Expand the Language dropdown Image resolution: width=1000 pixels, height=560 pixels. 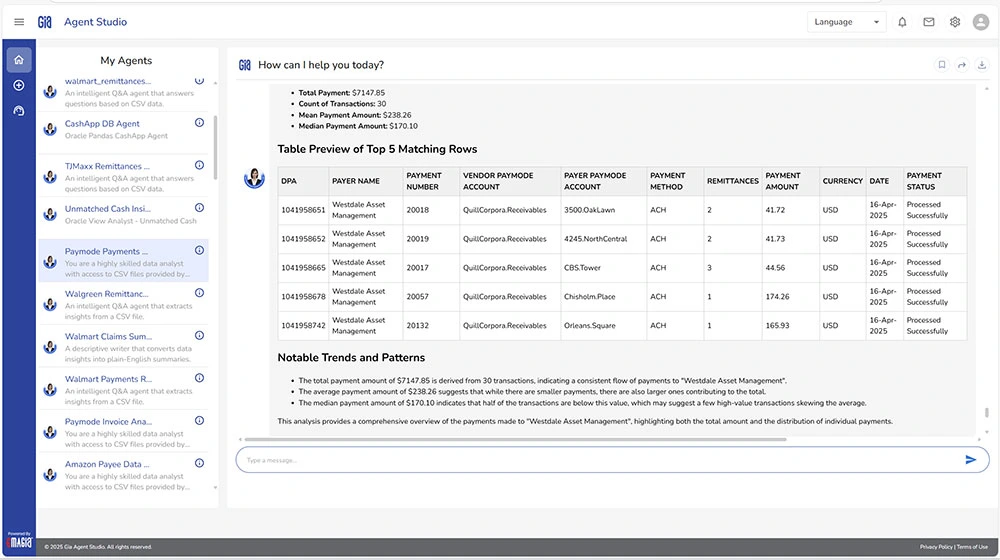coord(846,22)
